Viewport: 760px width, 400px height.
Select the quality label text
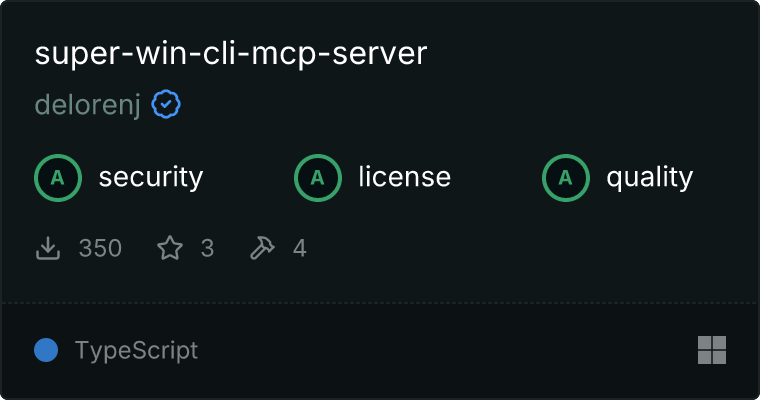click(x=649, y=178)
